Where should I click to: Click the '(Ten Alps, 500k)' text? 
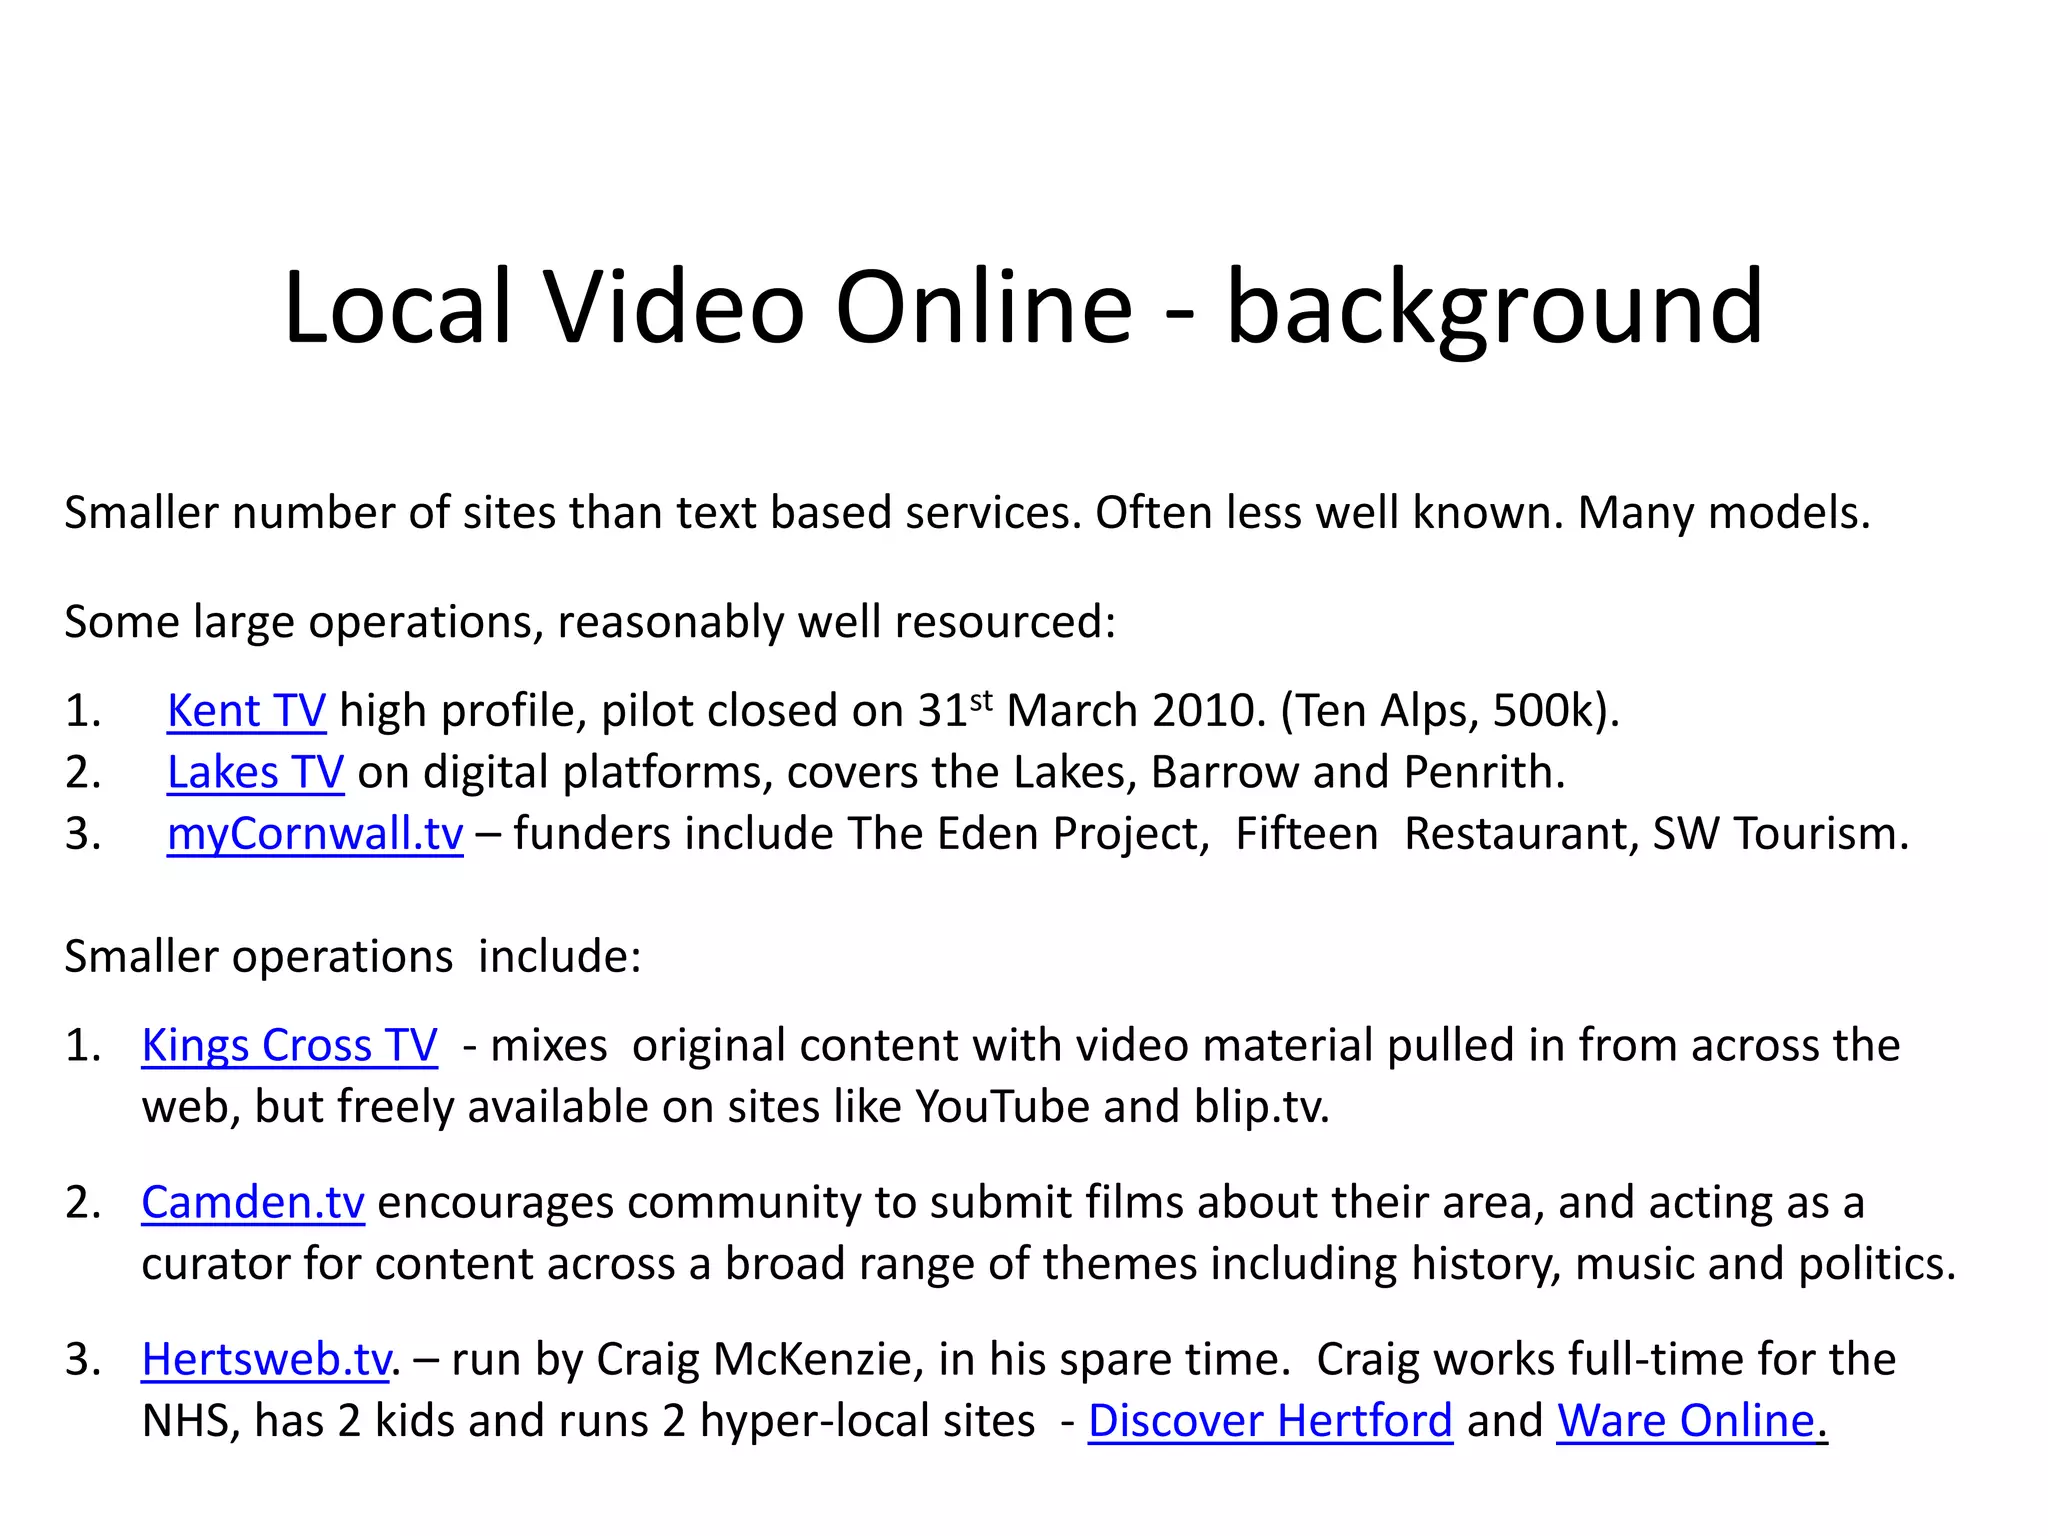click(x=1449, y=711)
